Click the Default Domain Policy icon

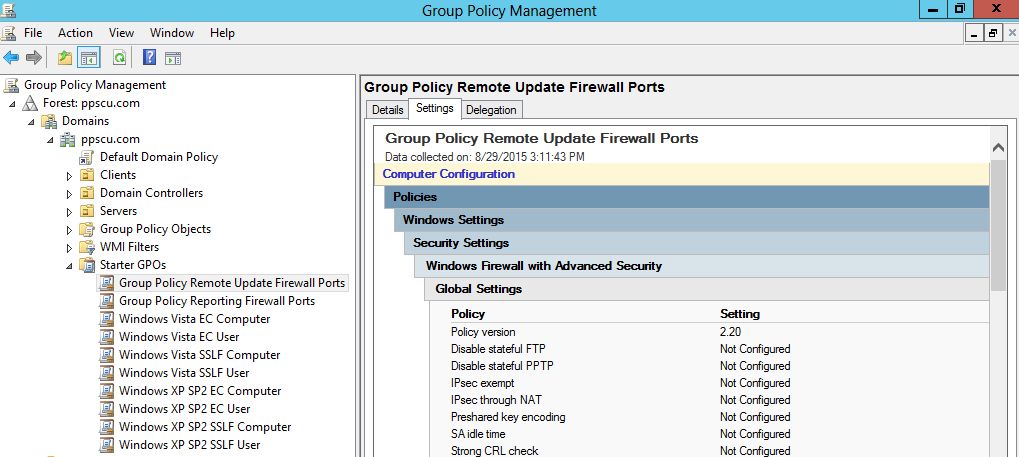click(87, 157)
